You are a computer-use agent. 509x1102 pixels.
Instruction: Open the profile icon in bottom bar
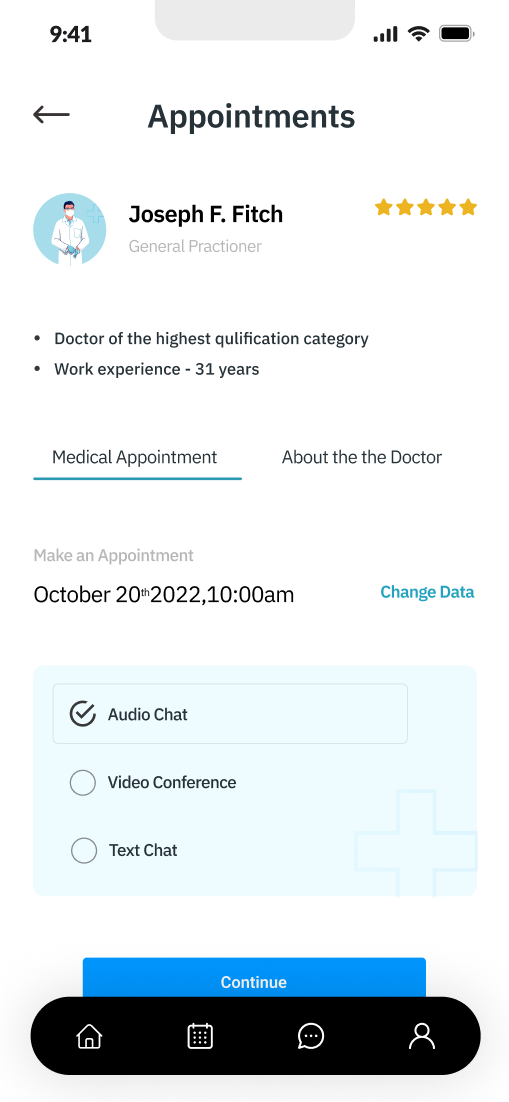point(422,1036)
